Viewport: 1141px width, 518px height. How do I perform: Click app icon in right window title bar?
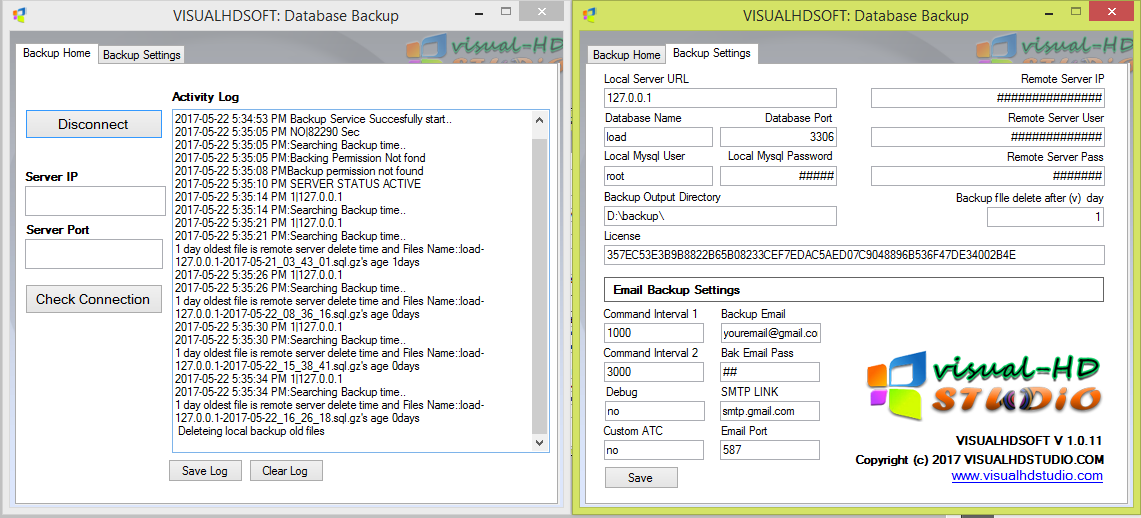click(590, 14)
